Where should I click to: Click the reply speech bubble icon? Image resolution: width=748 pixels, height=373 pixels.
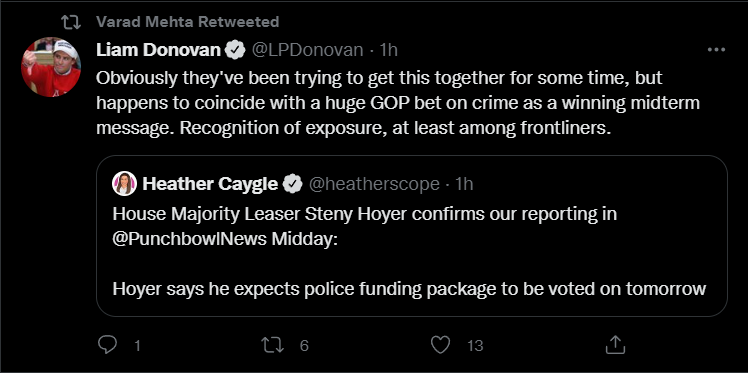[x=107, y=345]
